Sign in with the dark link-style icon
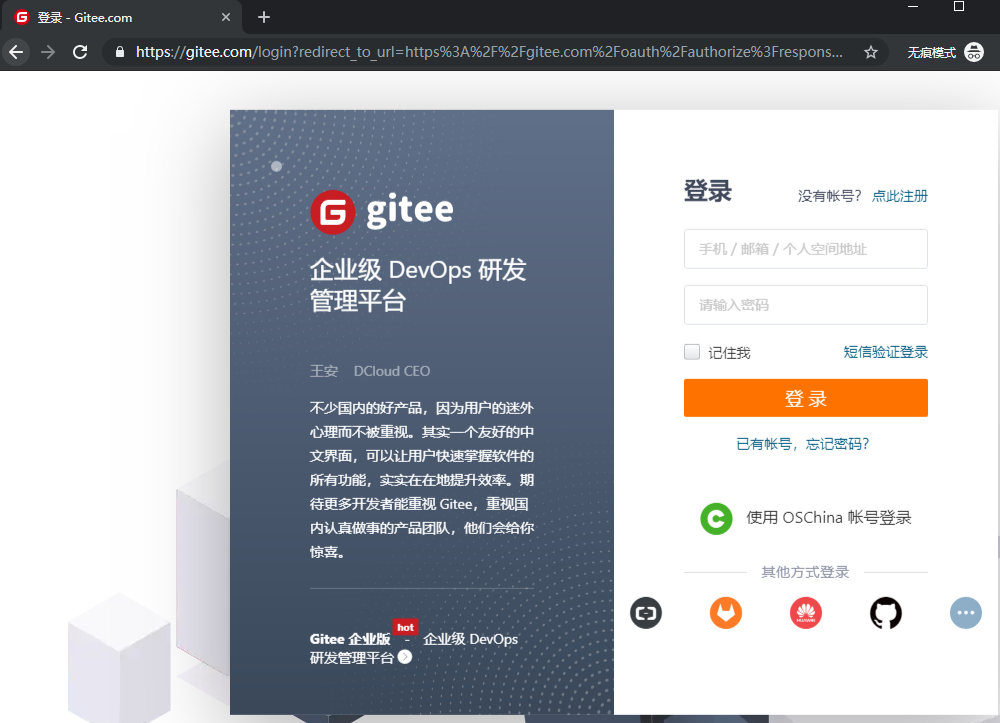Image resolution: width=1000 pixels, height=723 pixels. 646,613
